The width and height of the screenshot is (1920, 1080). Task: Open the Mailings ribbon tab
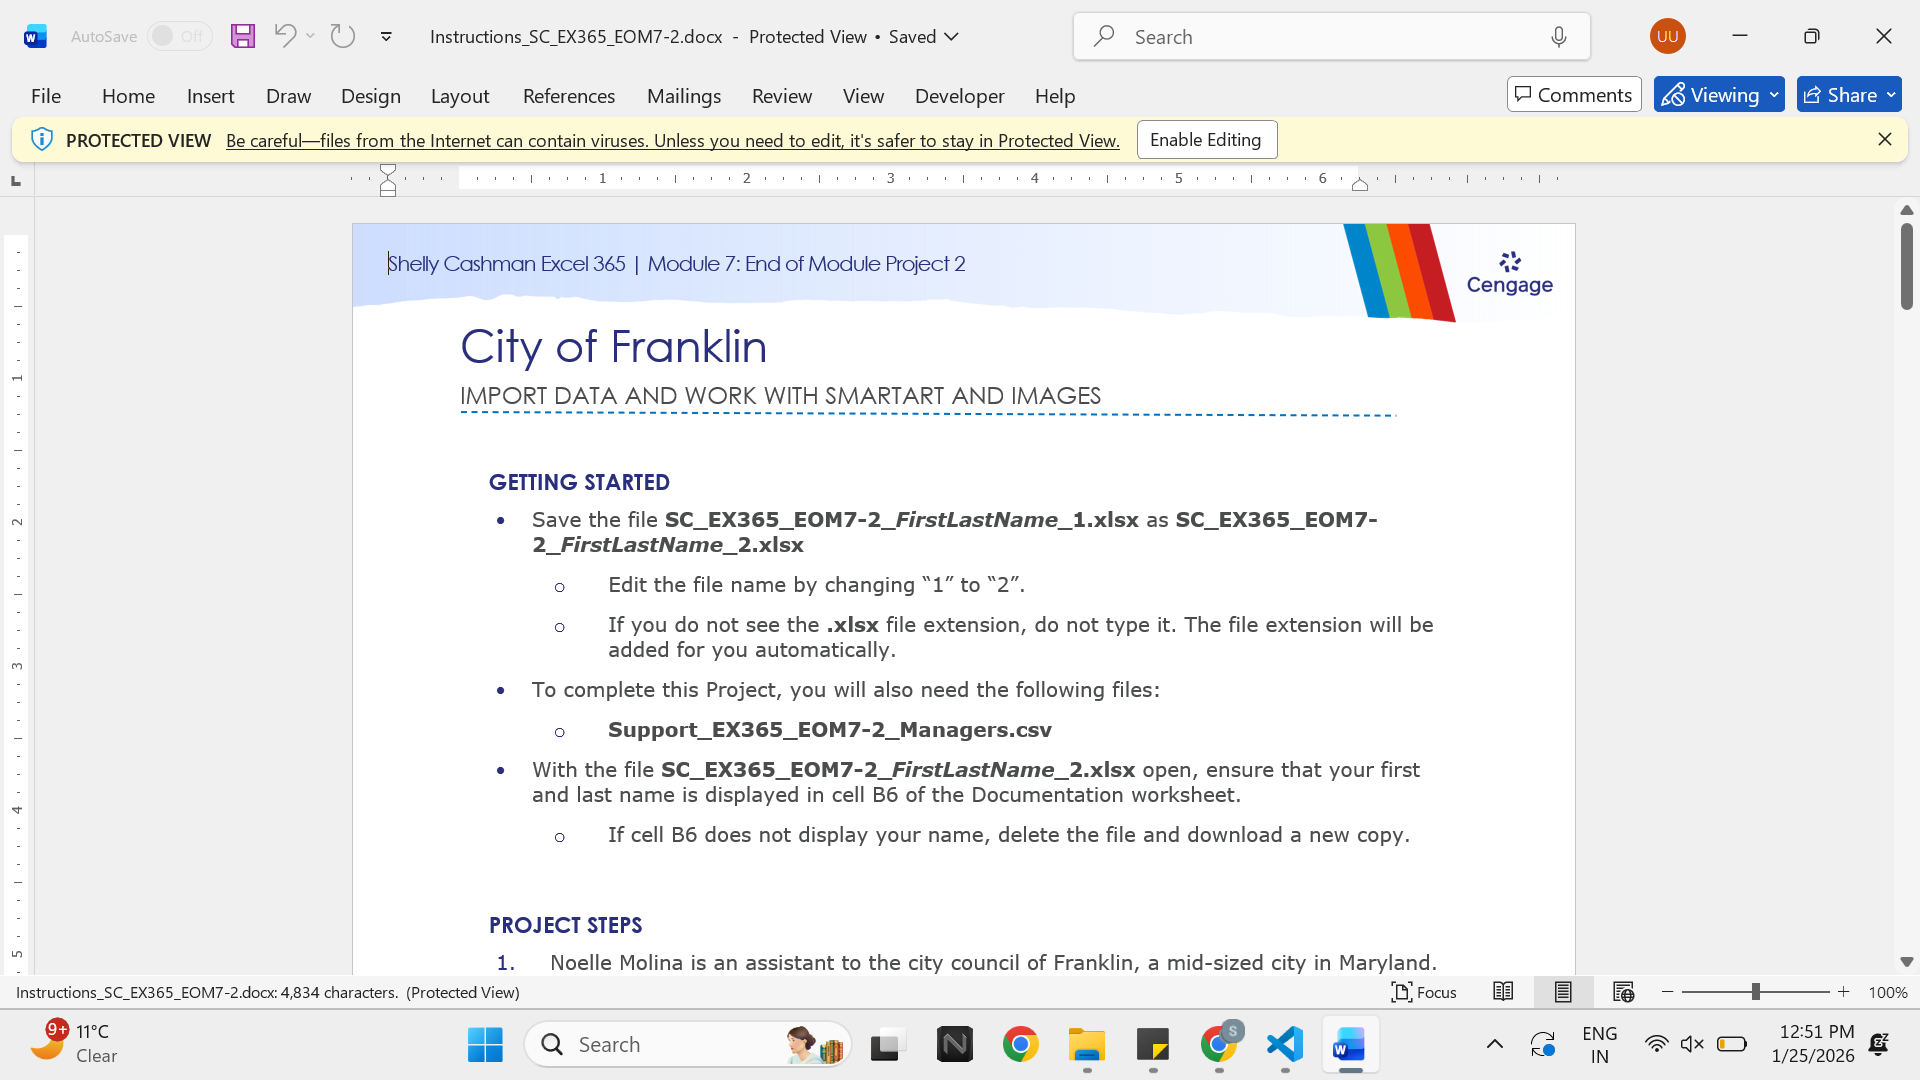pos(684,96)
